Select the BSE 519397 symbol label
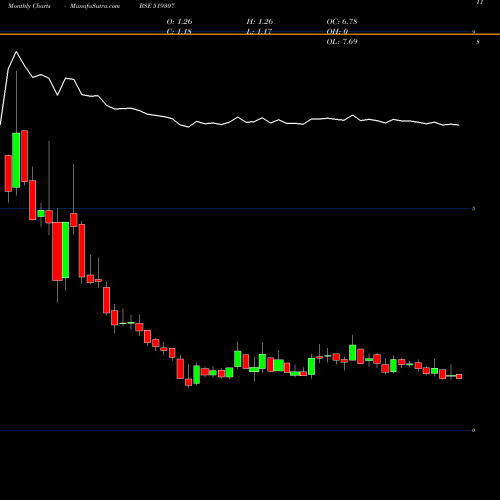Viewport: 500px width, 500px height. (157, 6)
